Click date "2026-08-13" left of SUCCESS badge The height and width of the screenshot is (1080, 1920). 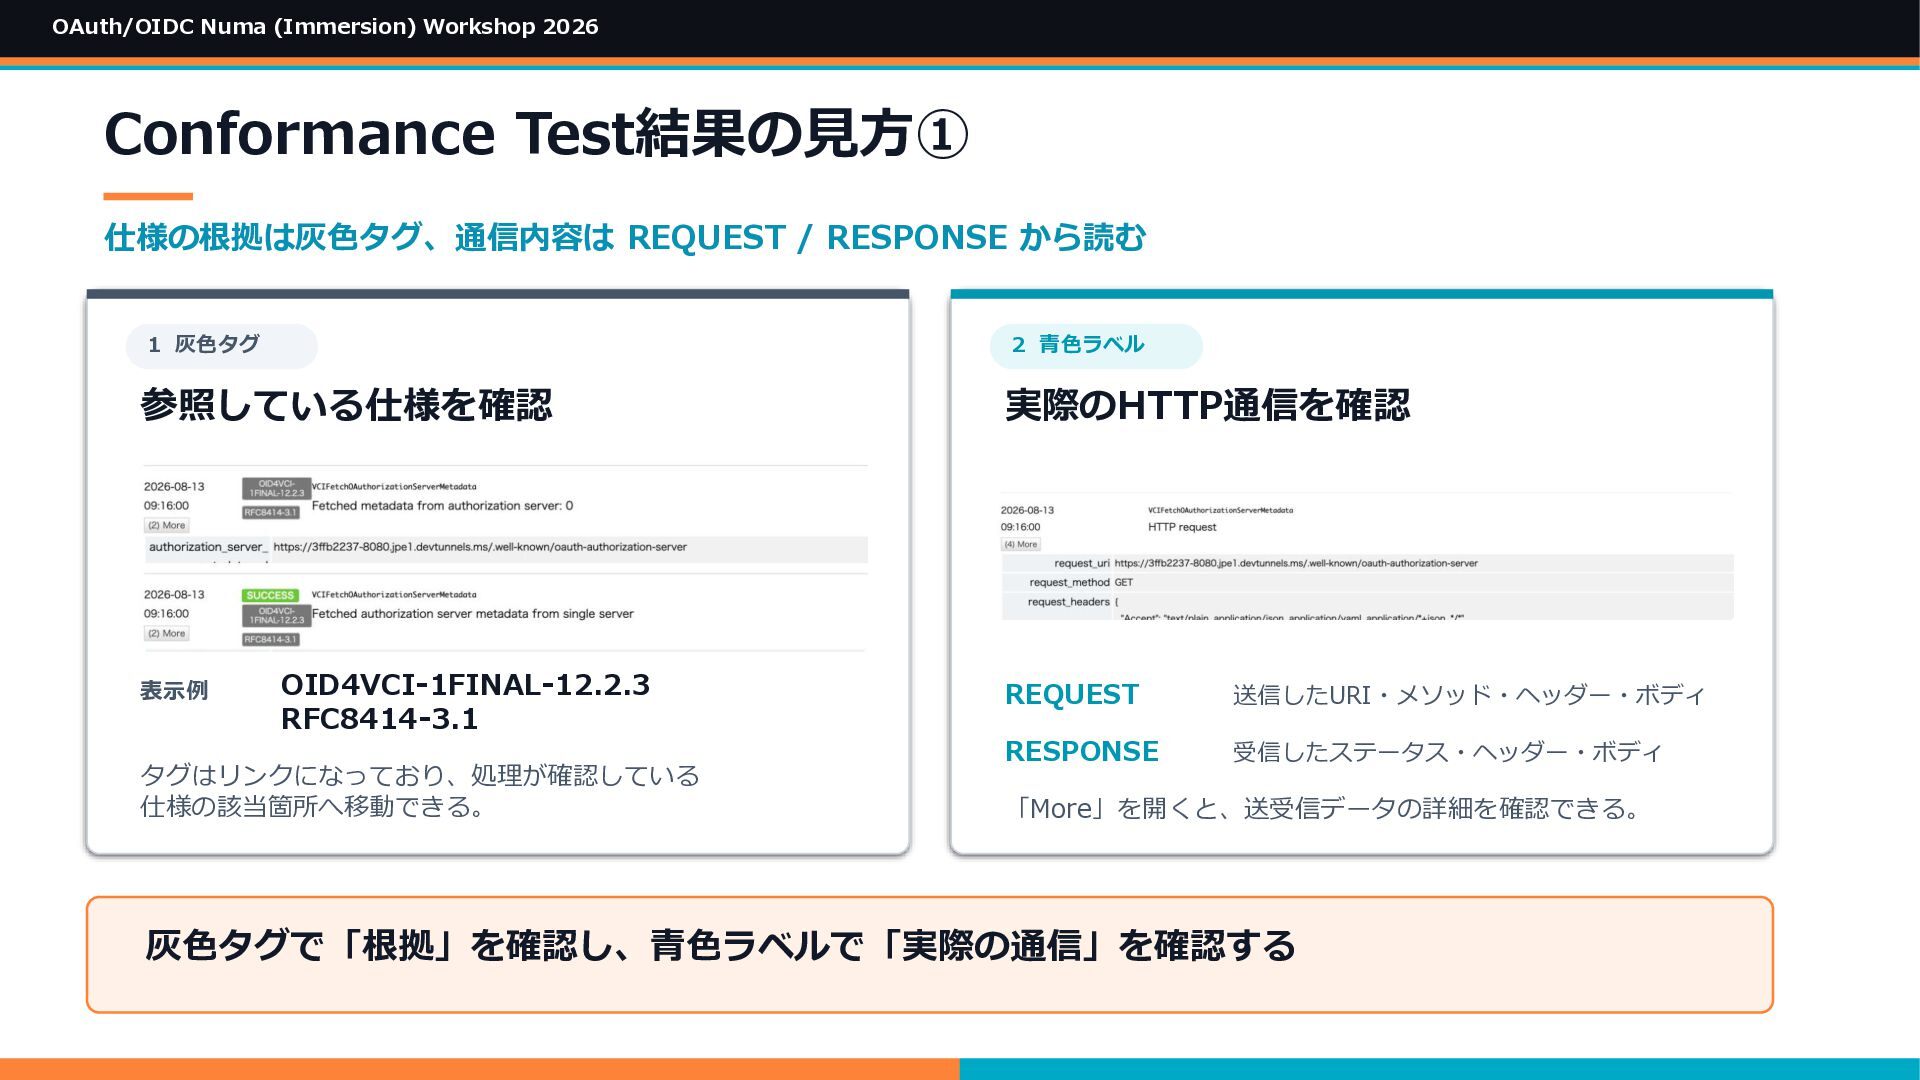point(174,595)
